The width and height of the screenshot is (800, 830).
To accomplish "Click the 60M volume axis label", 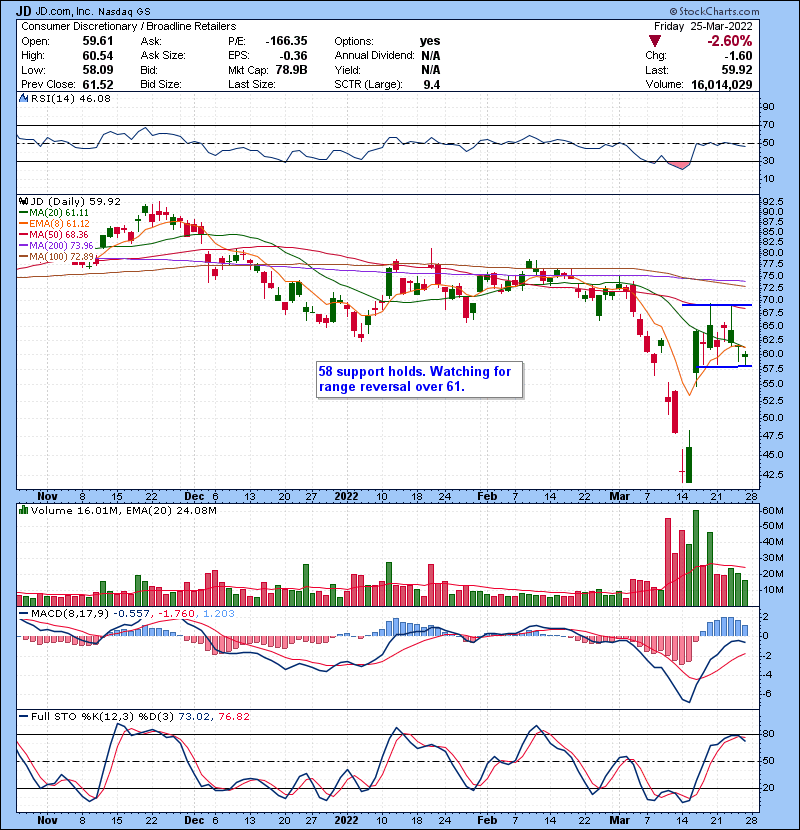I will click(x=772, y=511).
